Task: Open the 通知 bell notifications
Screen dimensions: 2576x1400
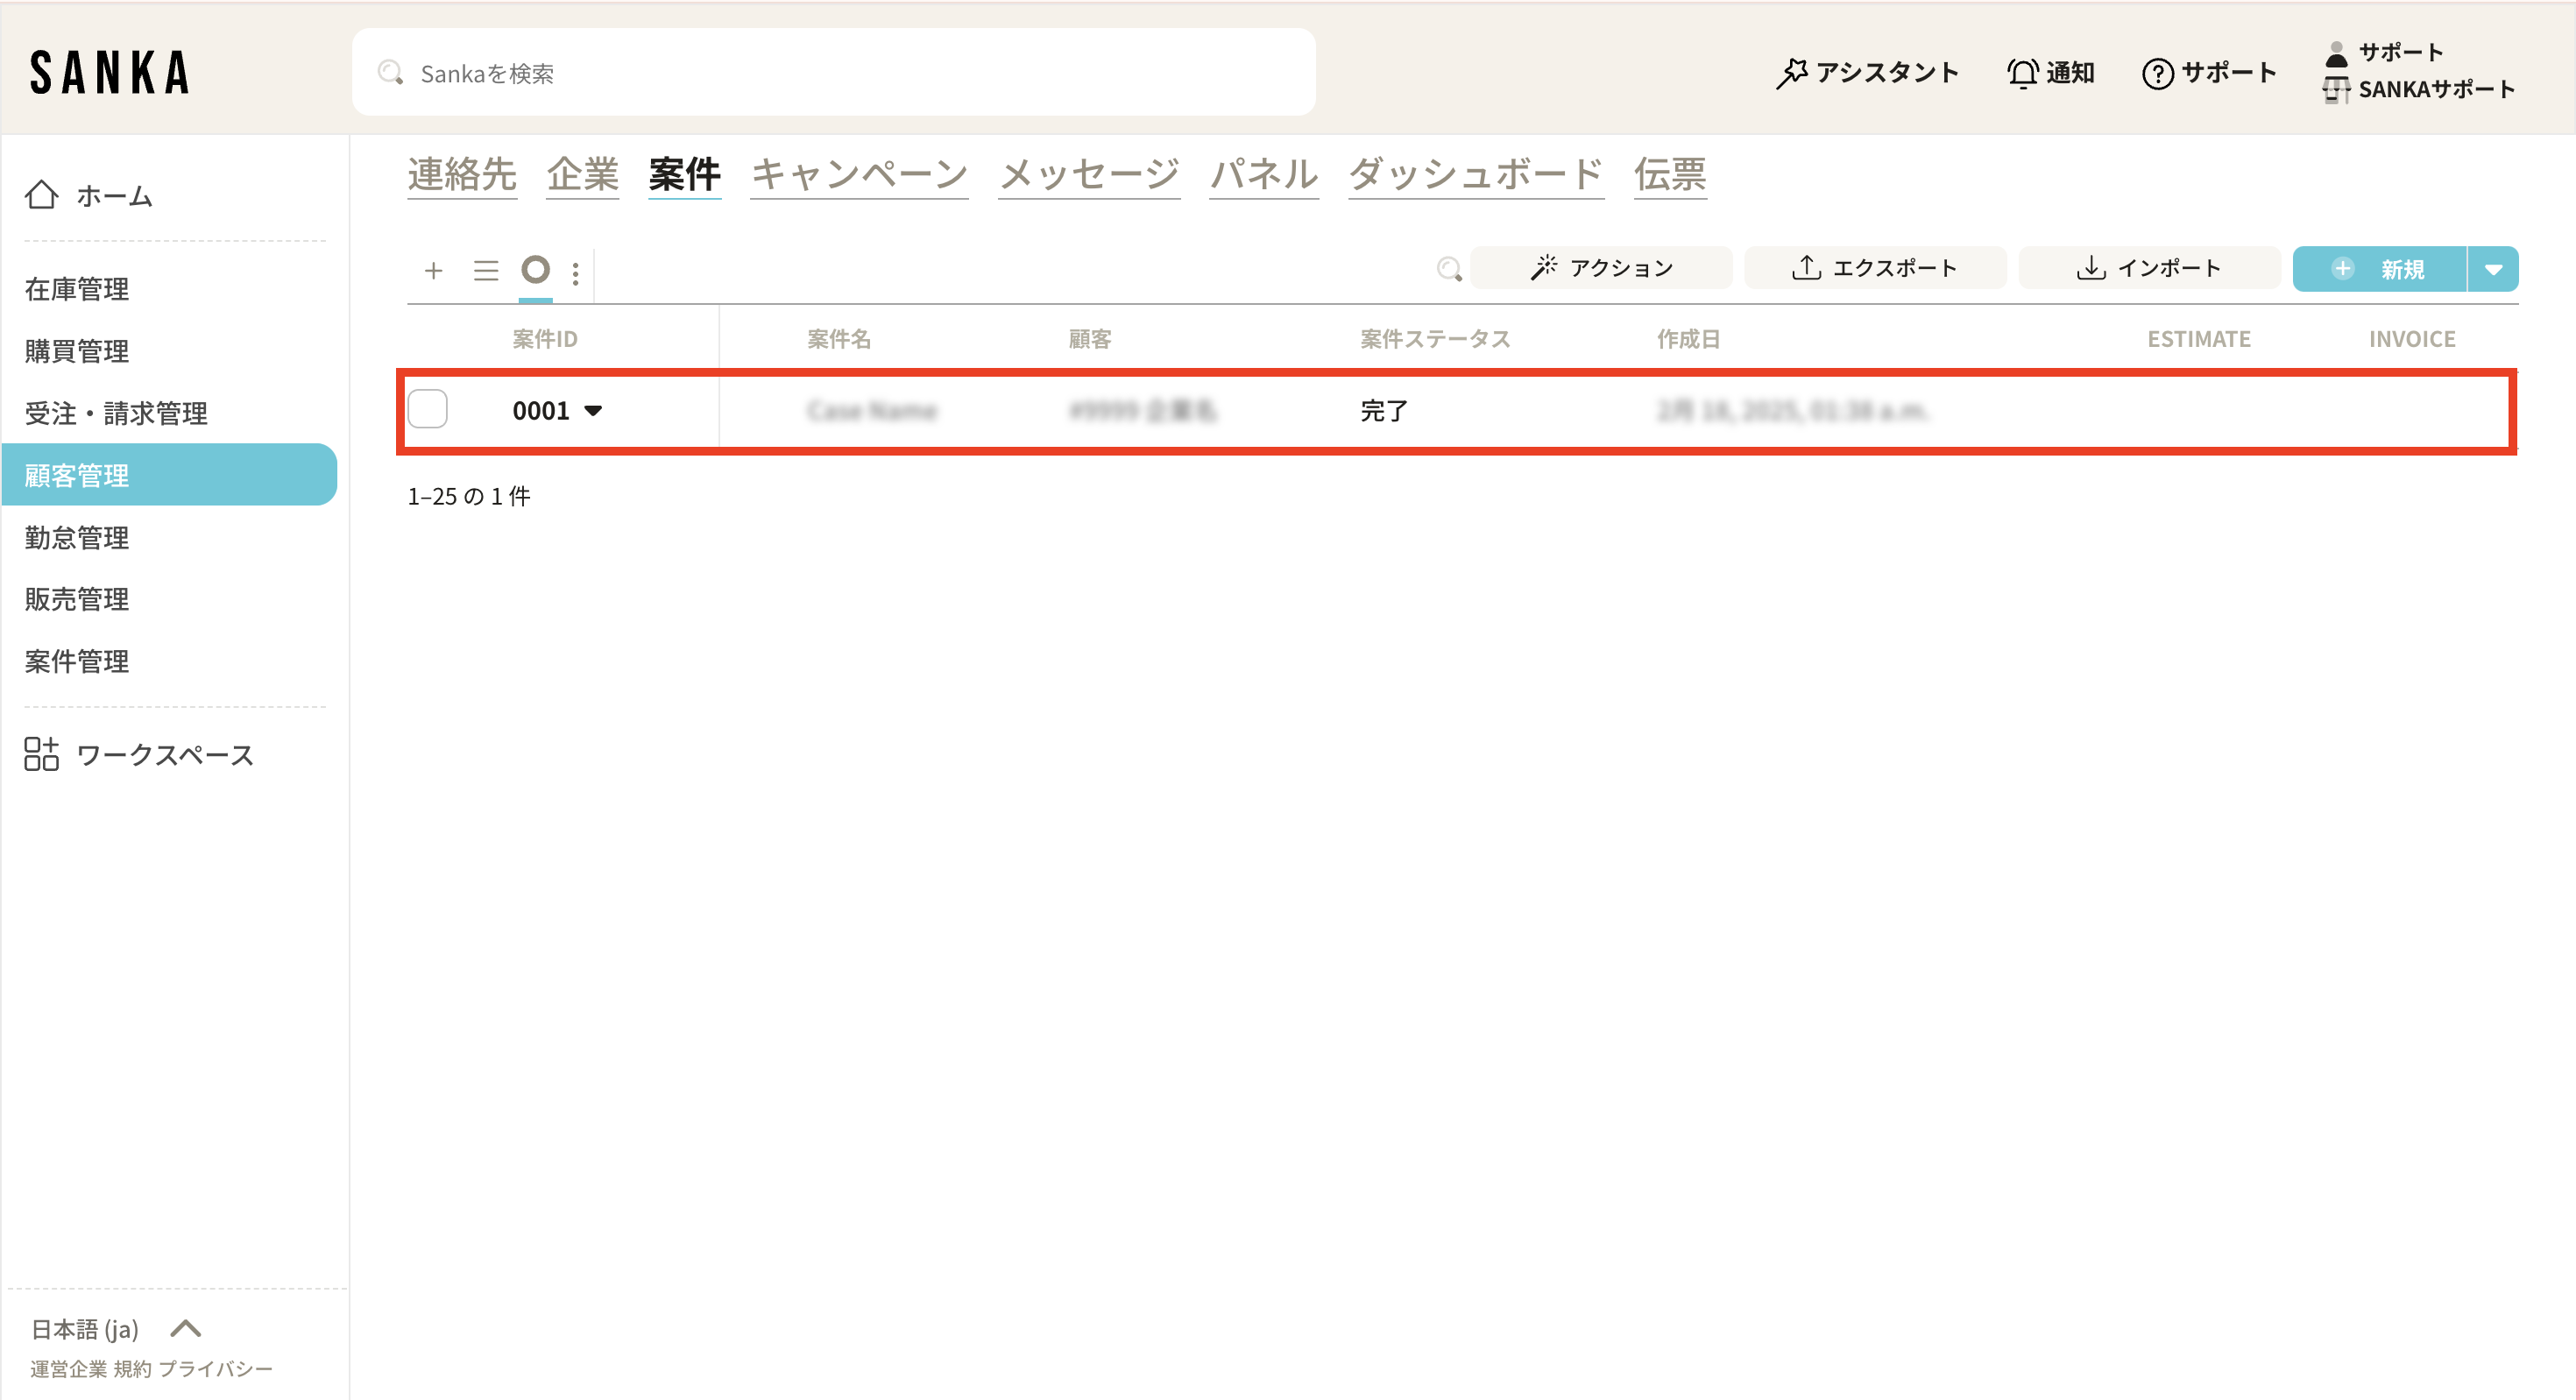Action: coord(2050,73)
